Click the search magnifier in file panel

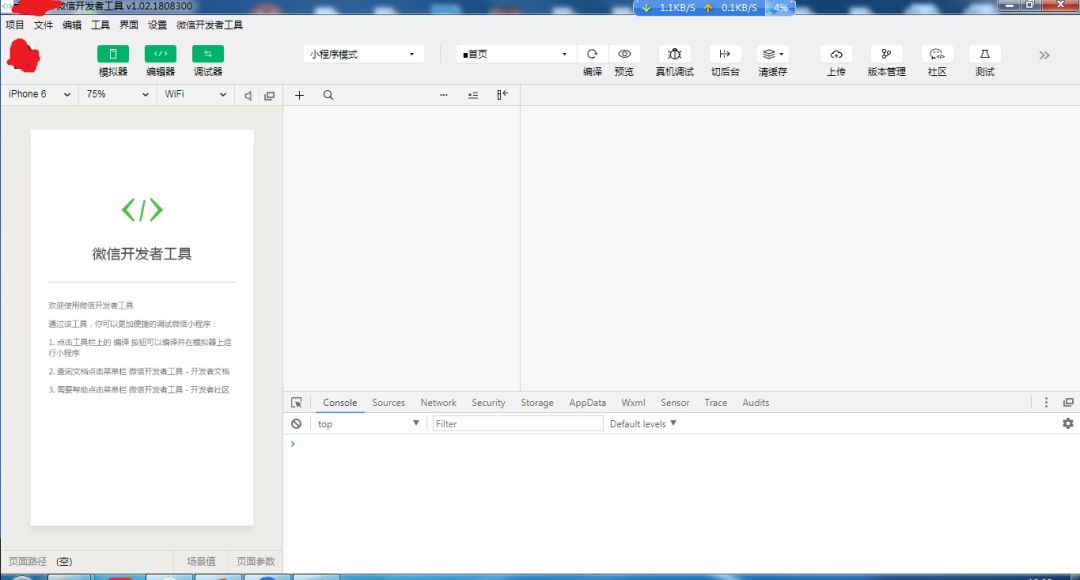(x=328, y=95)
